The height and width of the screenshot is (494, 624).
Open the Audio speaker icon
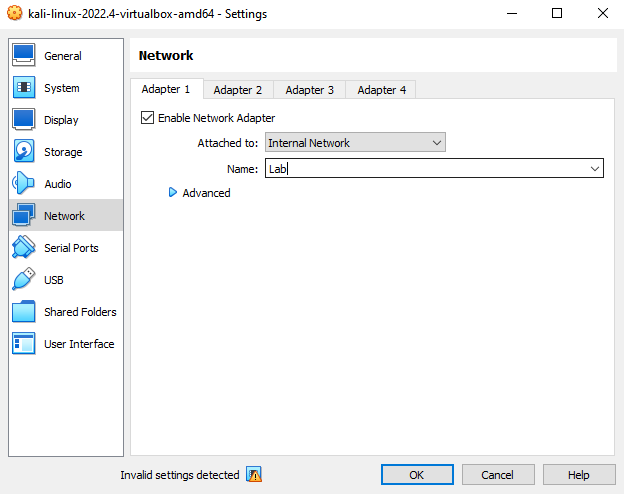point(24,184)
